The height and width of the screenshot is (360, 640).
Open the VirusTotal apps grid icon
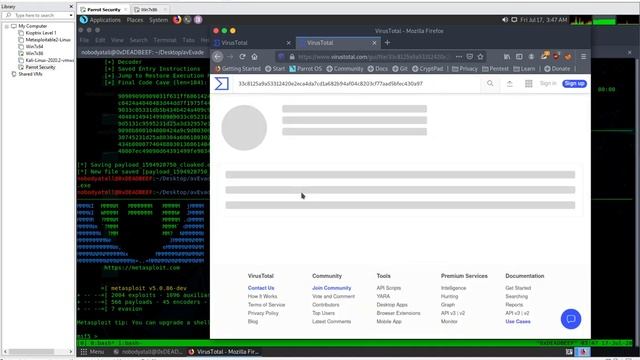[529, 84]
